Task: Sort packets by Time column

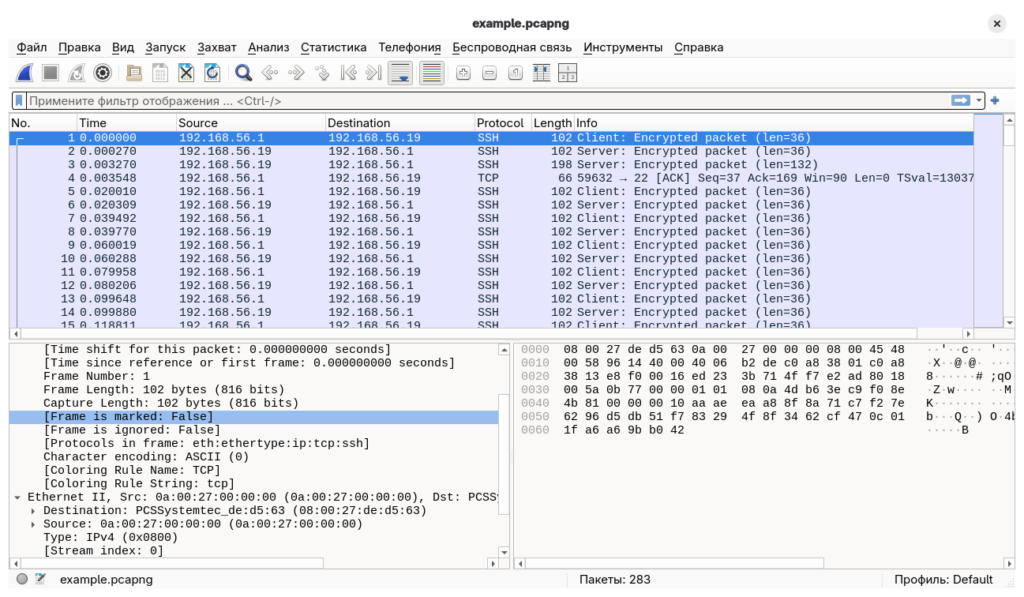Action: (x=127, y=123)
